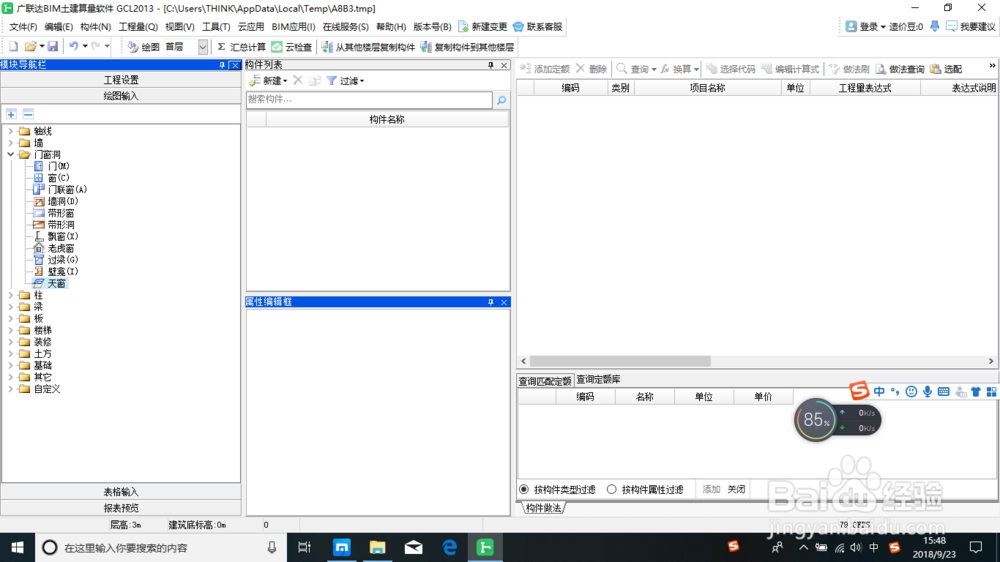Image resolution: width=1000 pixels, height=562 pixels.
Task: Switch to the 查询定额库 tab
Action: click(598, 380)
